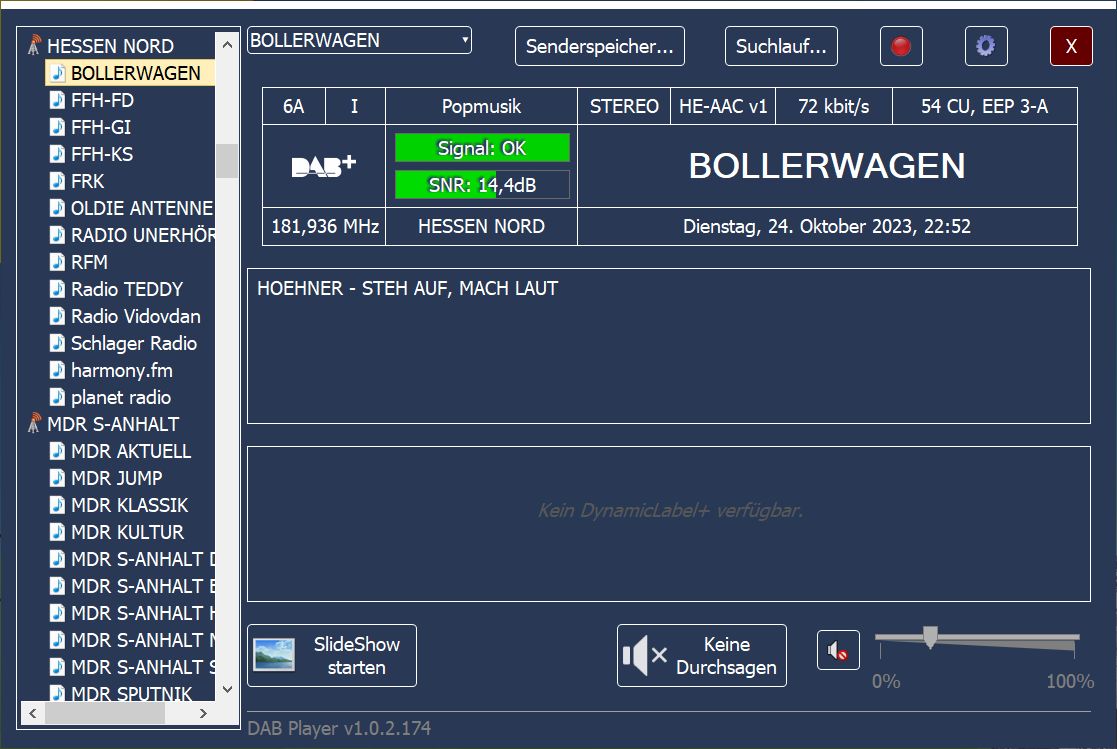Open the BOLLERWAGEN station dropdown

360,41
